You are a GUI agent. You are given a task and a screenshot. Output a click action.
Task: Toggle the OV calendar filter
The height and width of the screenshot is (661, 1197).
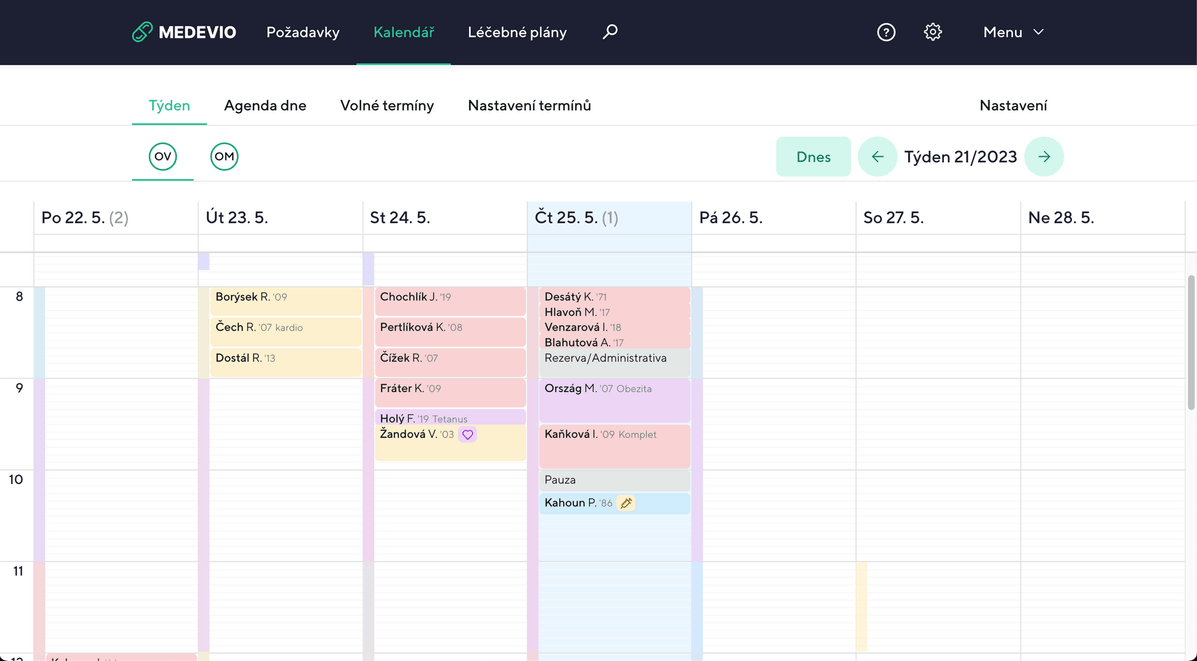coord(162,157)
